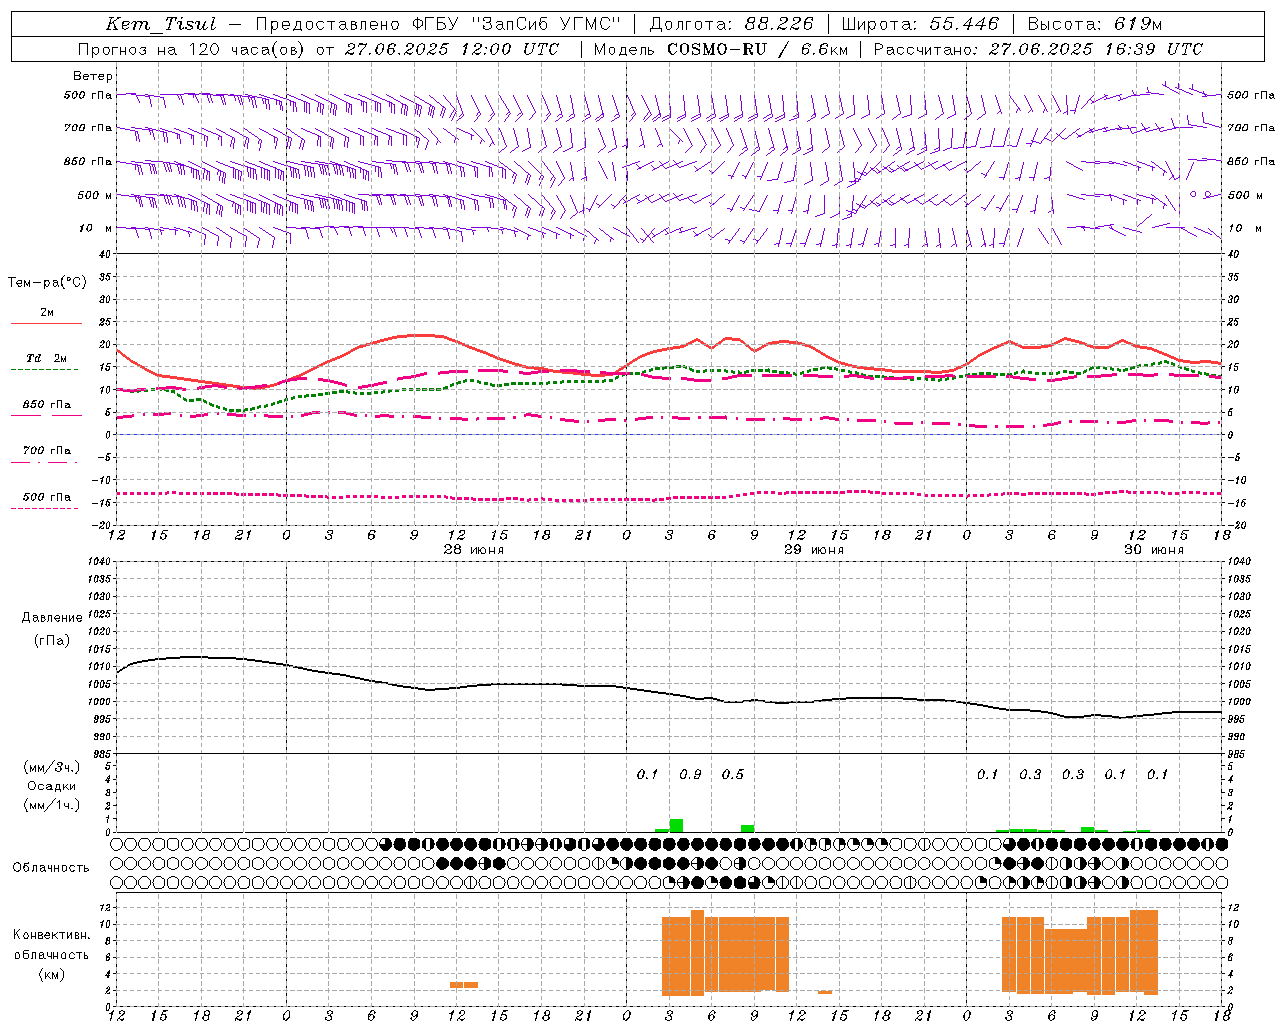Click the '30 июня' date label
This screenshot has width=1280, height=1024.
(1153, 550)
